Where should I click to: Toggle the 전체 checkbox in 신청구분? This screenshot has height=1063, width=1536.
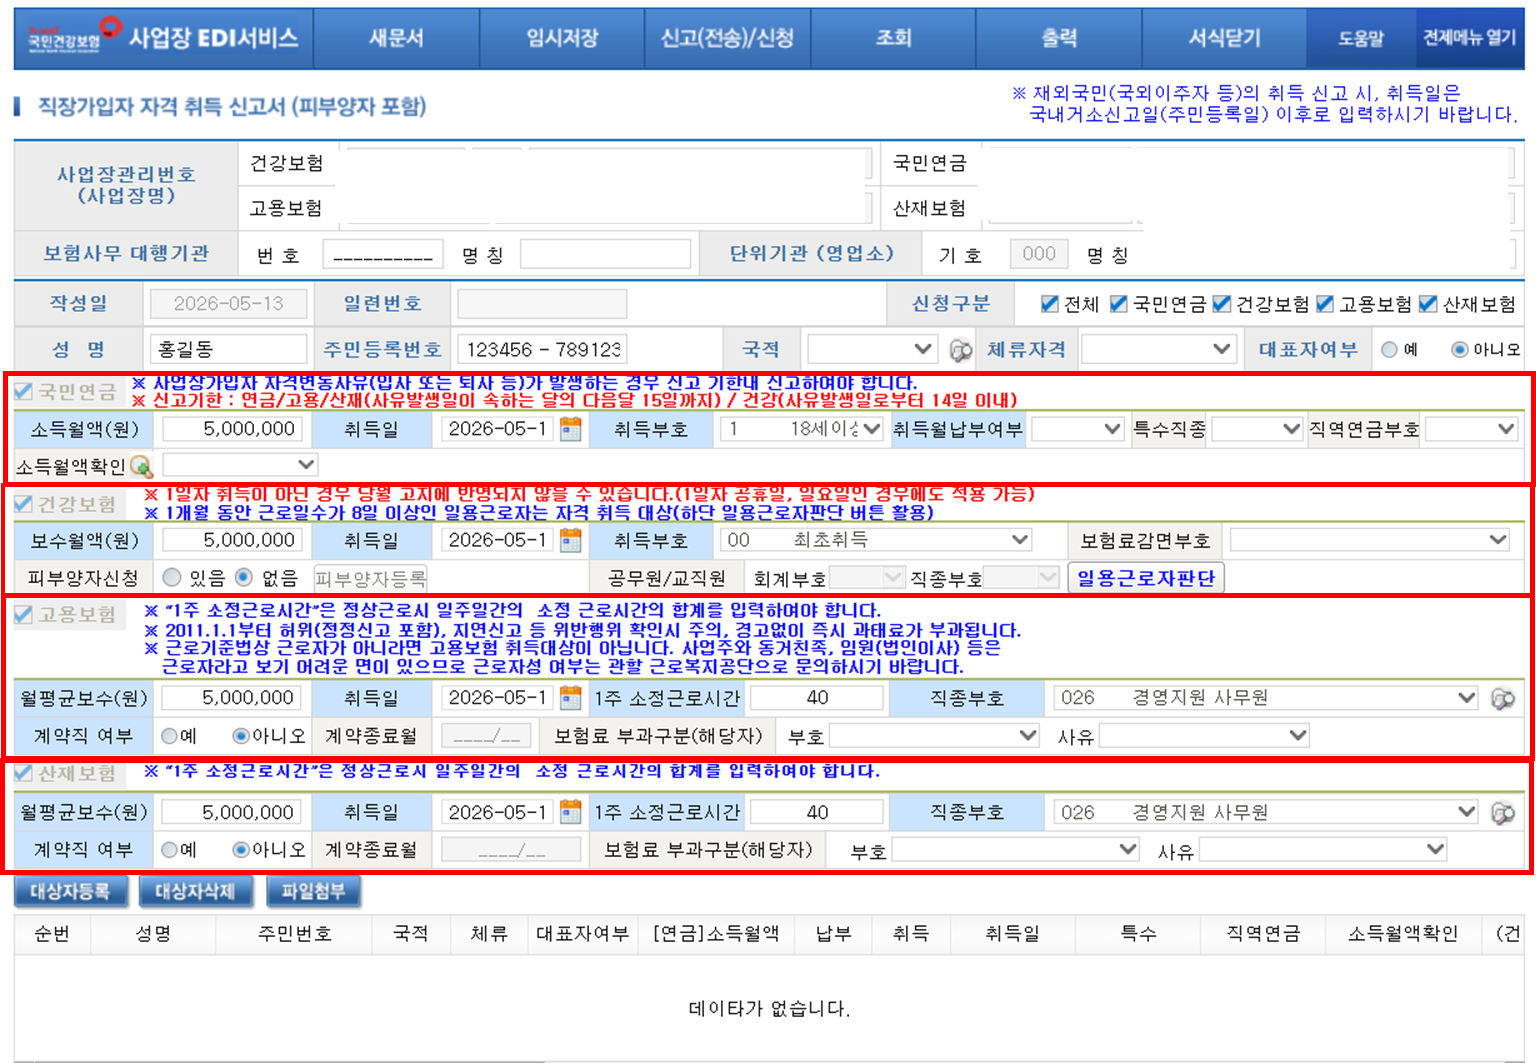[1050, 304]
